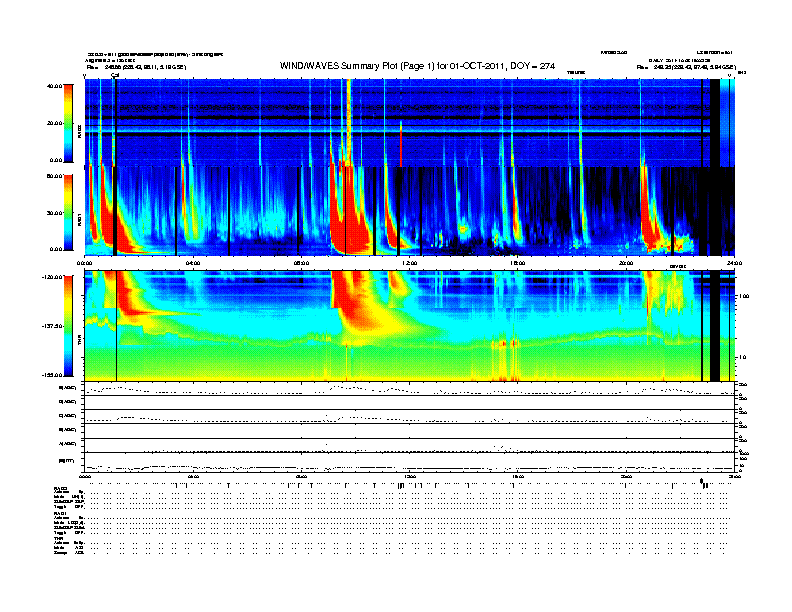The width and height of the screenshot is (792, 612).
Task: Click the 10 label on TNR right axis
Action: coord(742,357)
